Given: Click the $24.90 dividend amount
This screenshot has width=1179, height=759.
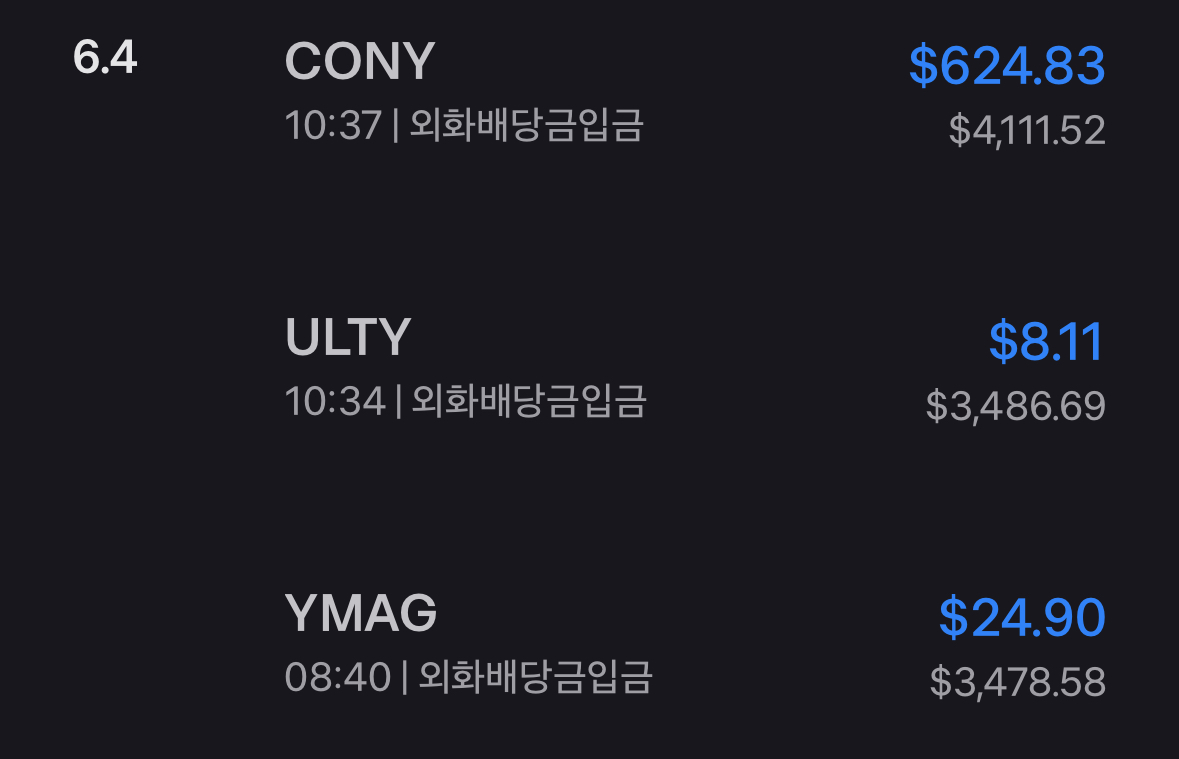Looking at the screenshot, I should click(1021, 617).
